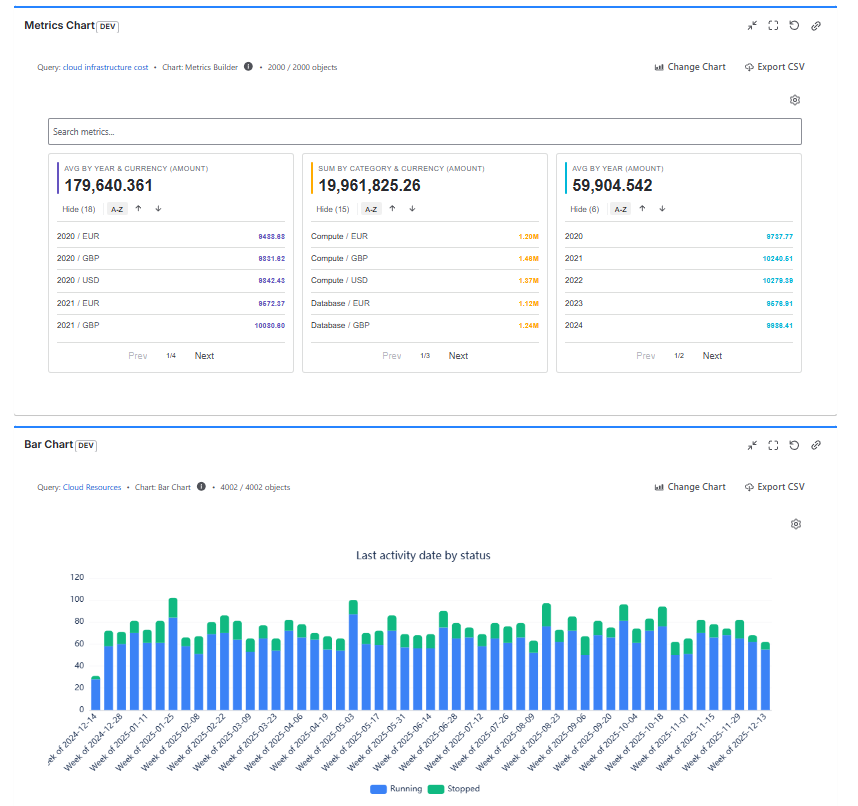Open Metrics Chart in fullscreen
The image size is (858, 806).
pyautogui.click(x=773, y=26)
